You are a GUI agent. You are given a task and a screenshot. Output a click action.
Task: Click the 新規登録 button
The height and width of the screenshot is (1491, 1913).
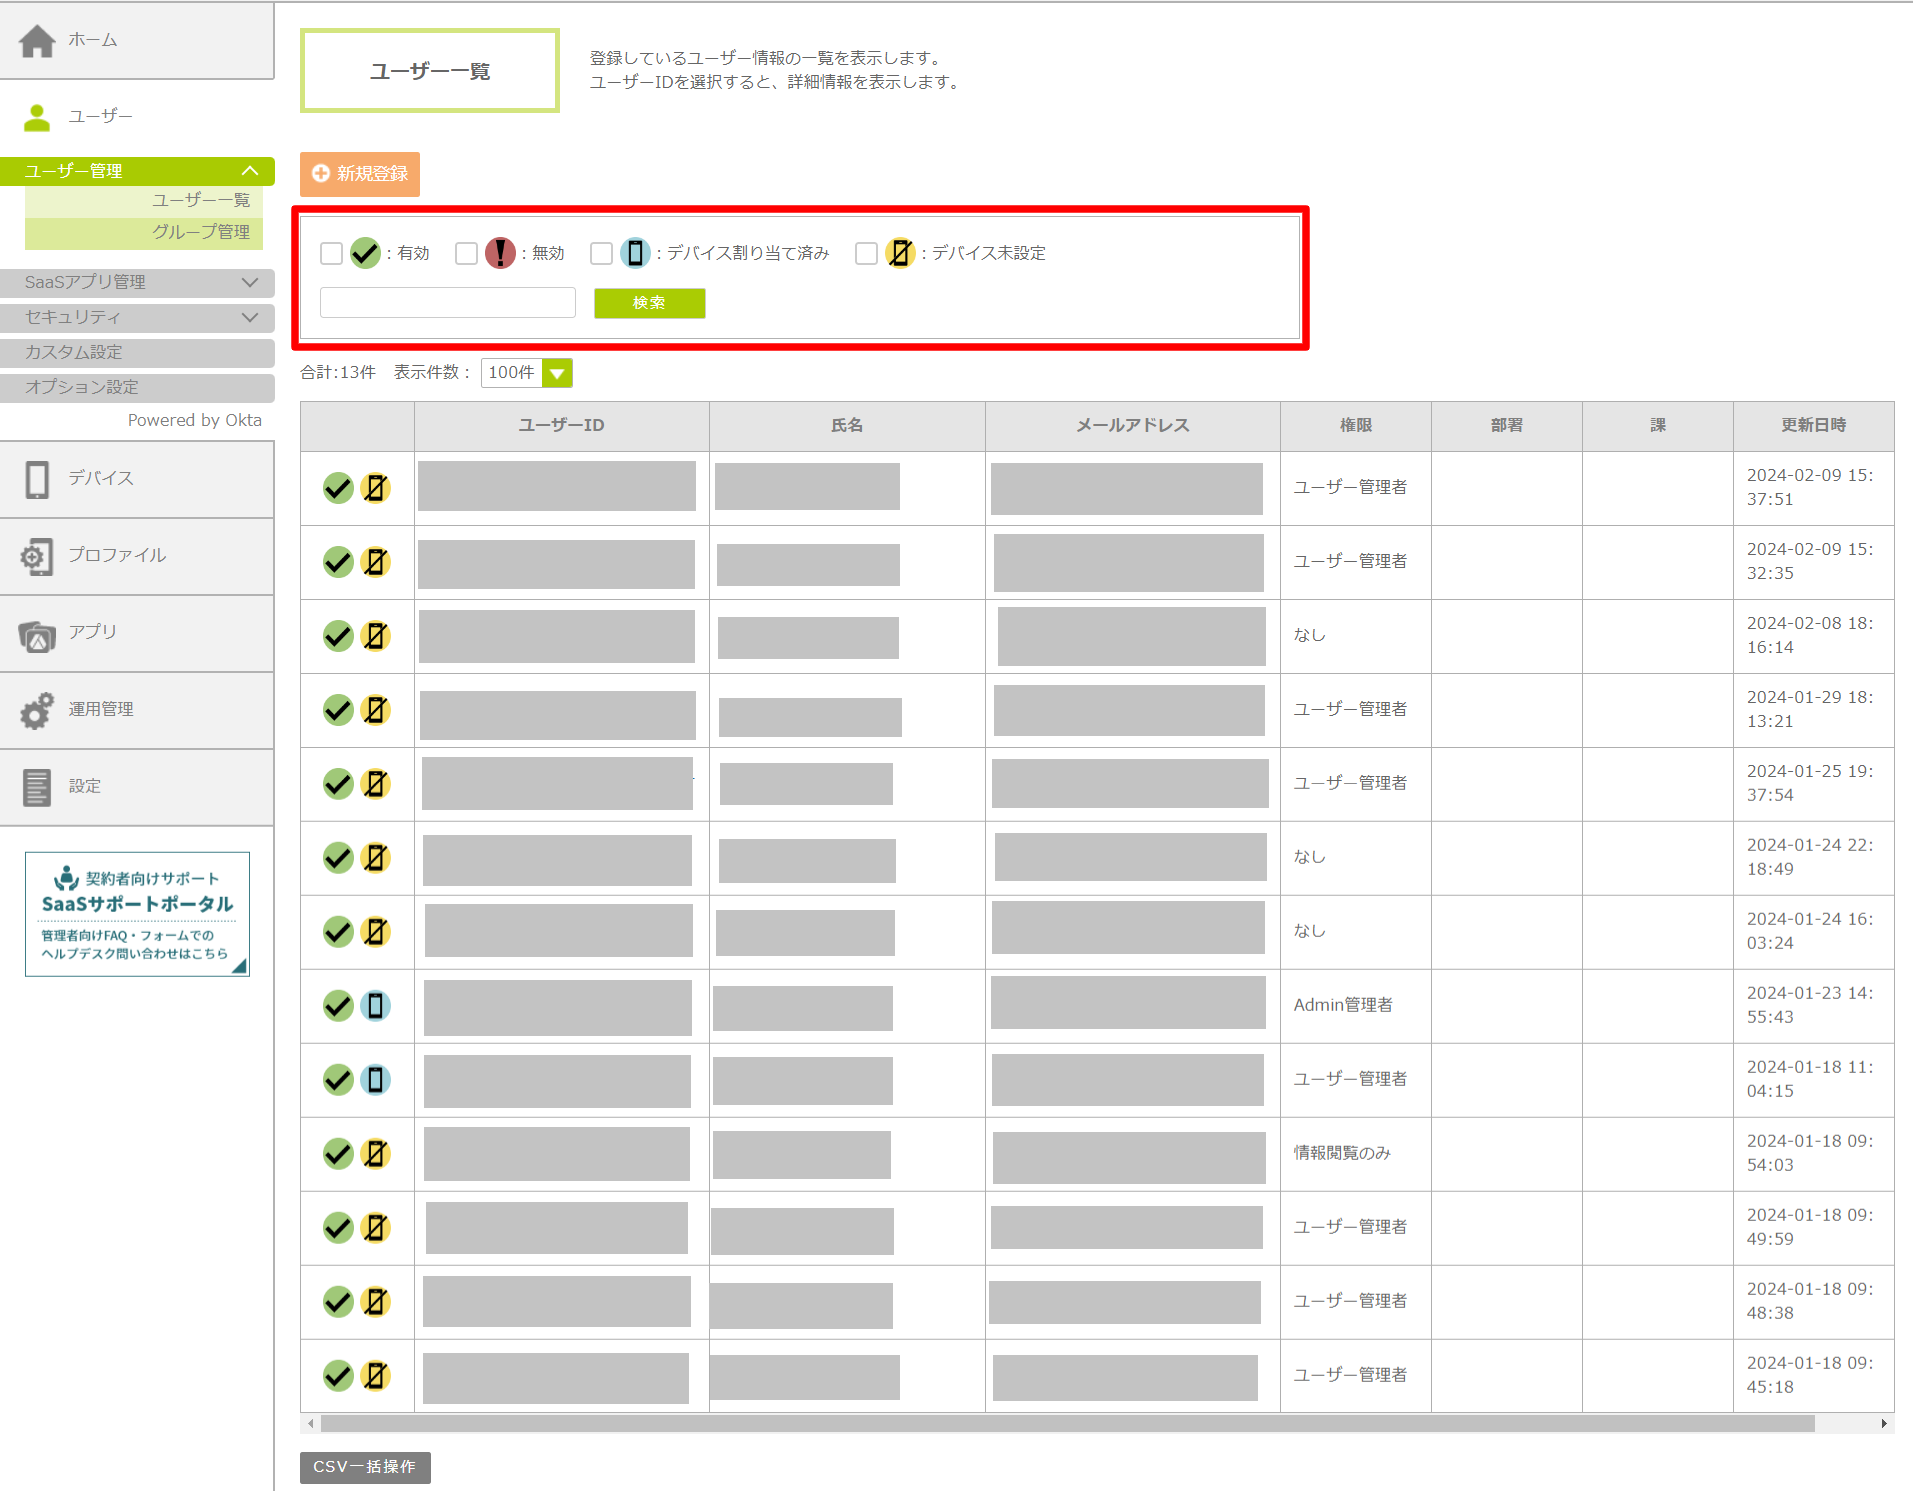(x=360, y=174)
